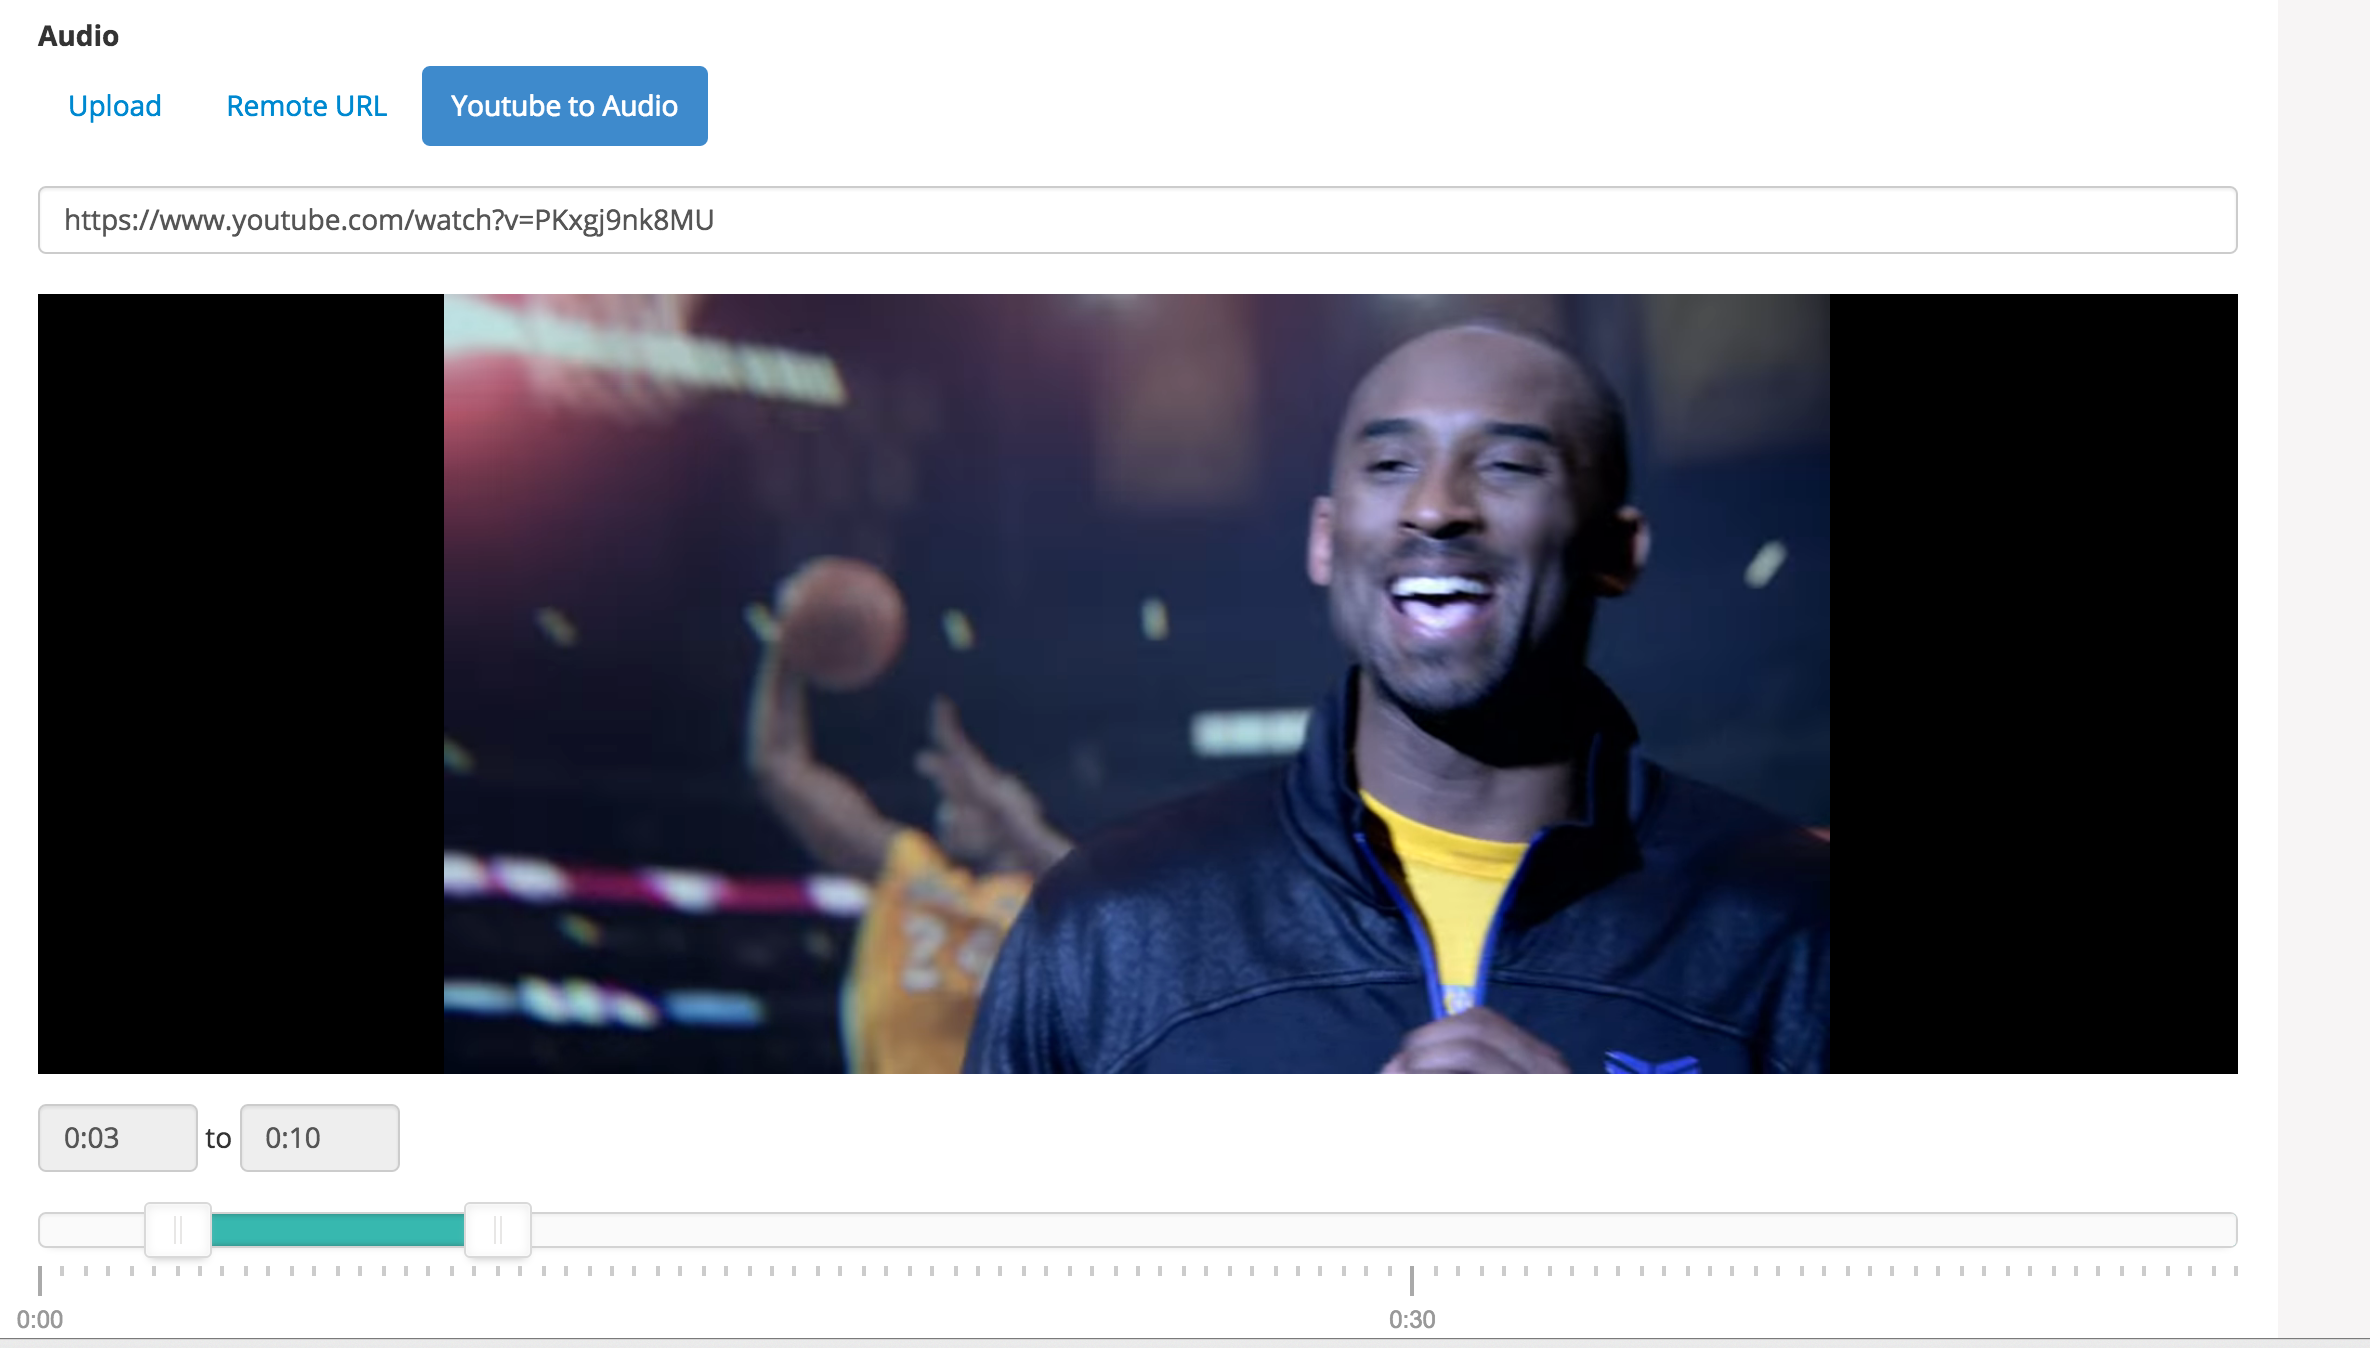
Task: Grab the right range slider handle
Action: (x=498, y=1230)
